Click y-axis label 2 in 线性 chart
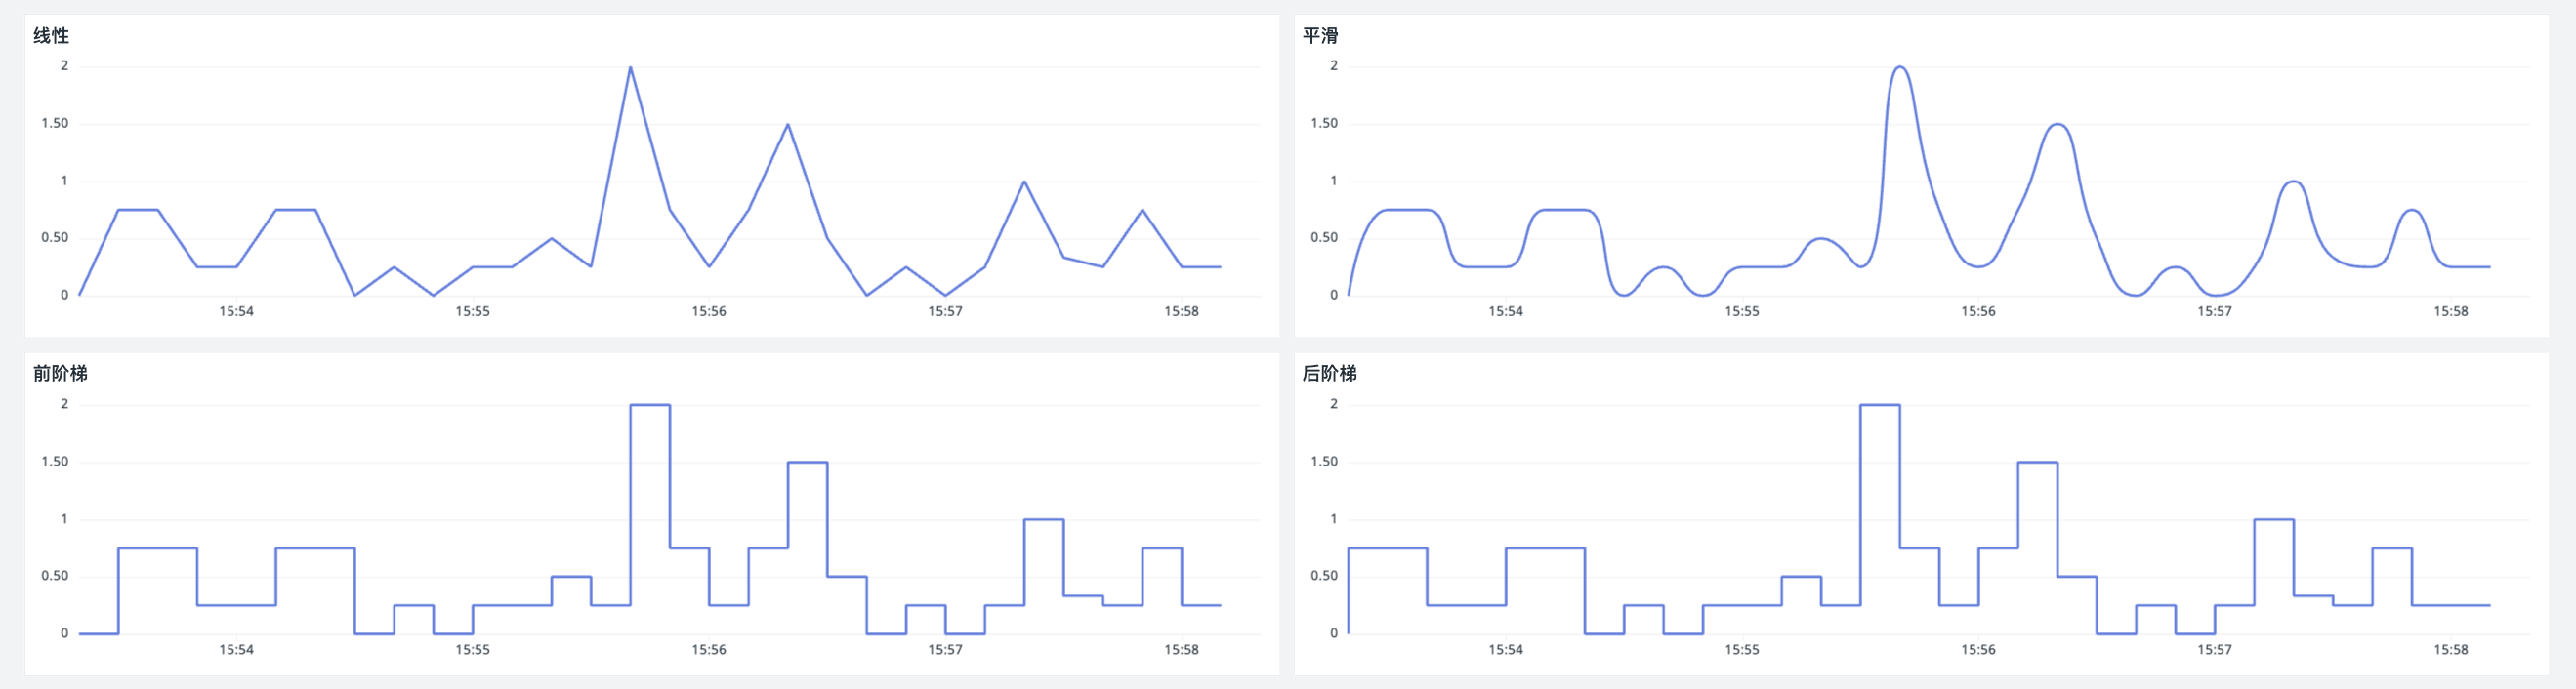 tap(64, 66)
